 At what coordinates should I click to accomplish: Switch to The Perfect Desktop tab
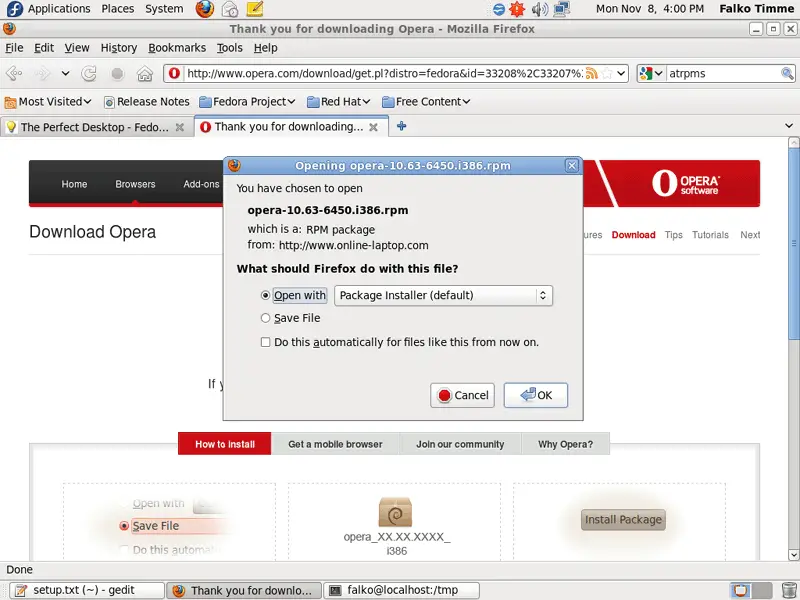coord(96,127)
